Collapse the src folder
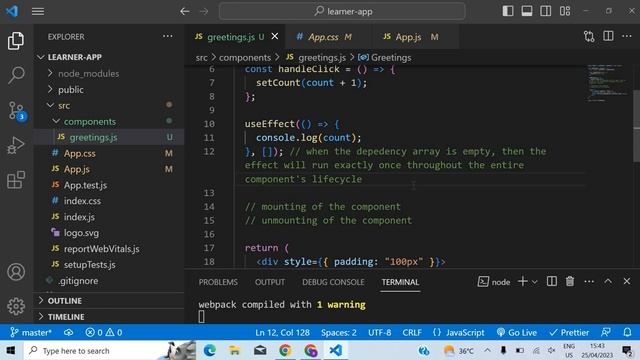The image size is (640, 360). click(x=64, y=105)
